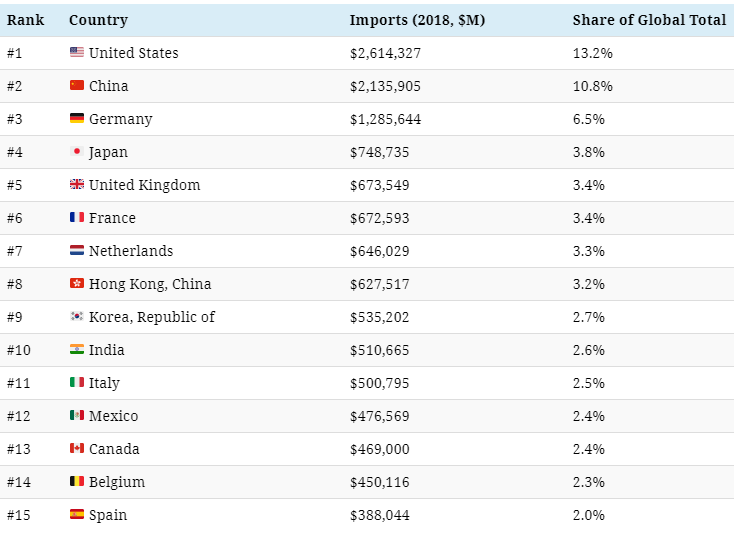Click the Country column header
The width and height of the screenshot is (734, 534).
[x=98, y=20]
